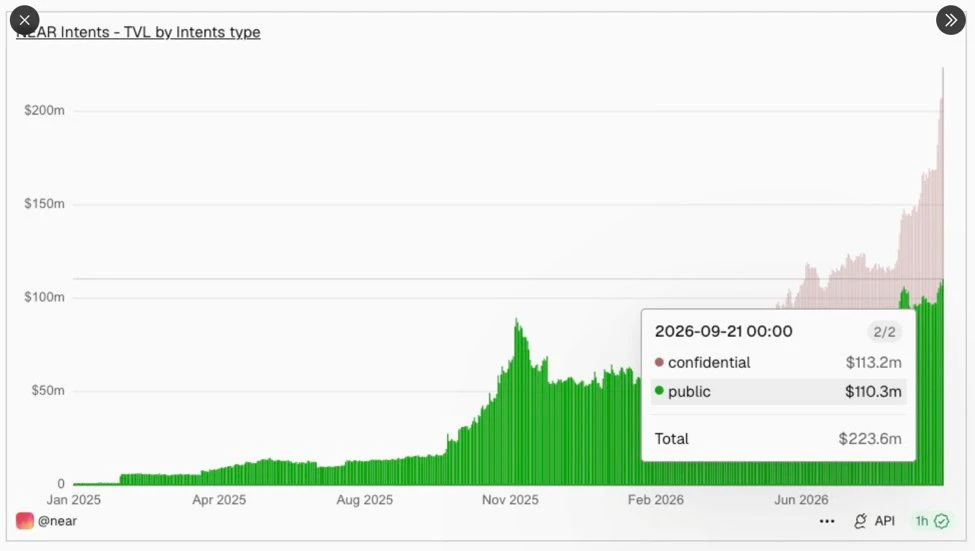Open the NEAR Intents TVL title link
975x551 pixels.
[138, 32]
